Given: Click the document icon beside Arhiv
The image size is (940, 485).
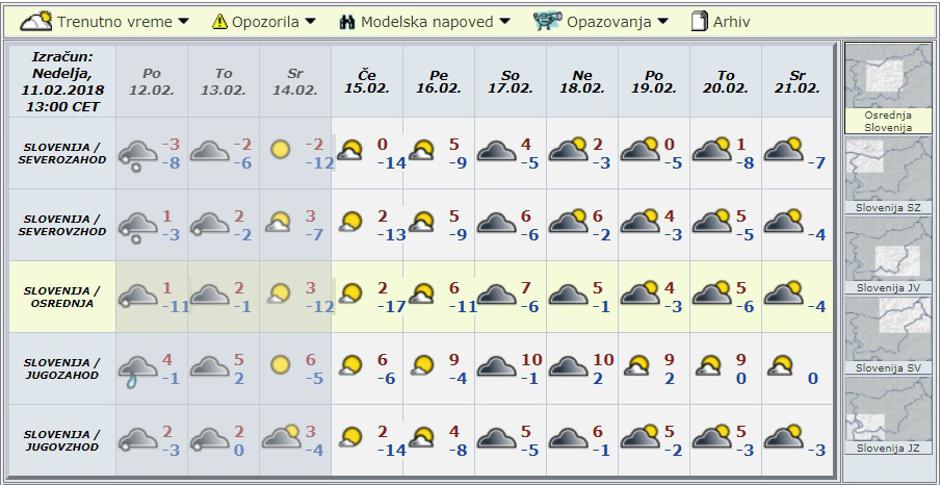Looking at the screenshot, I should pos(701,21).
